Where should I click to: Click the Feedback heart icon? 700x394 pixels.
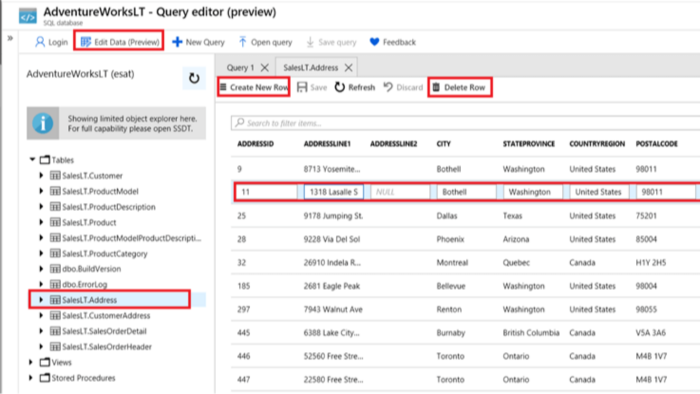click(x=374, y=42)
